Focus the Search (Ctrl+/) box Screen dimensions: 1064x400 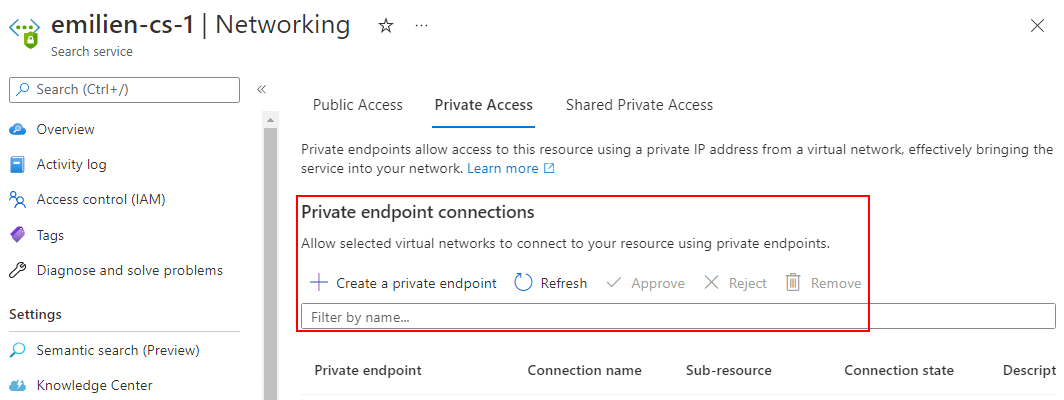124,90
